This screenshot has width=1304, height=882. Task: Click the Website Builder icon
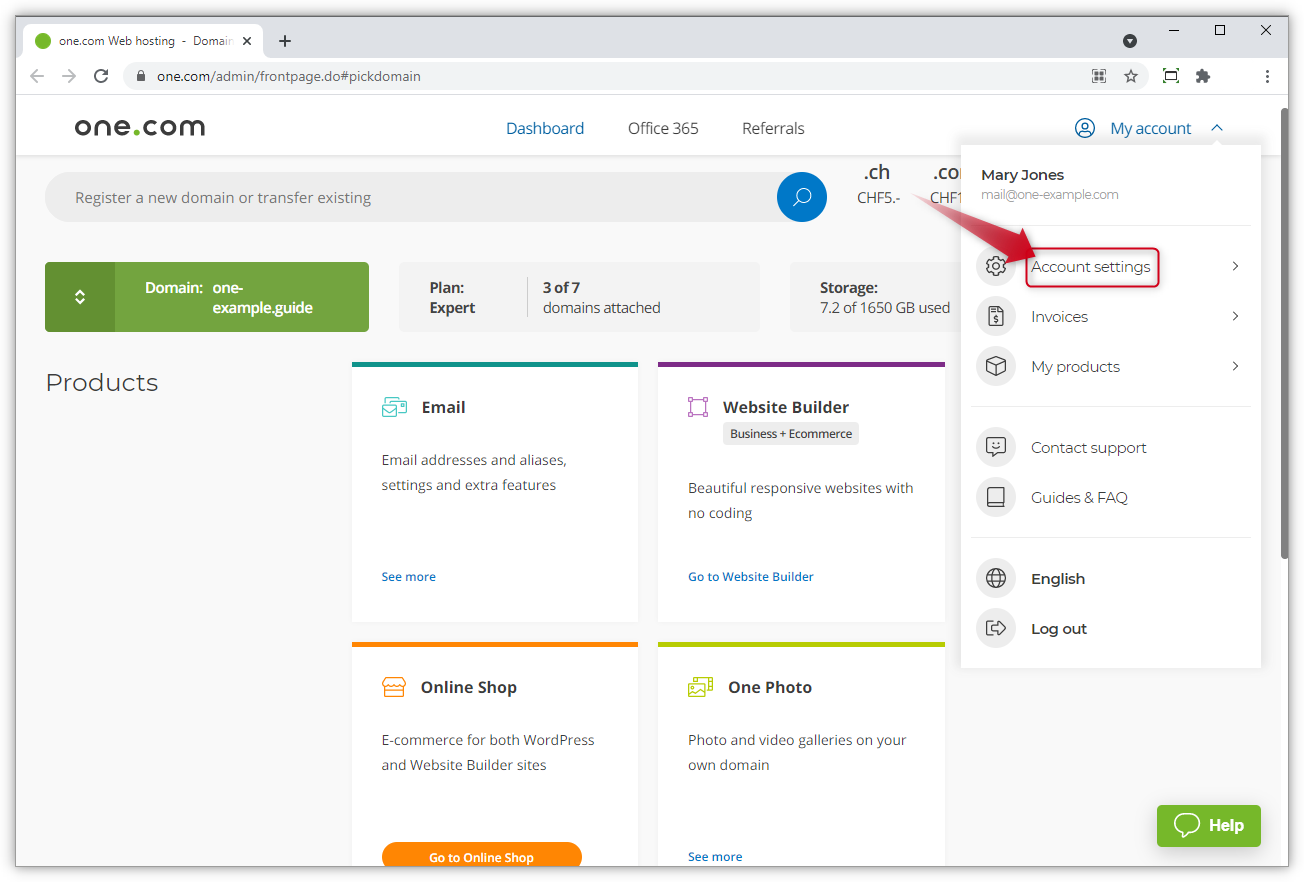(x=700, y=406)
